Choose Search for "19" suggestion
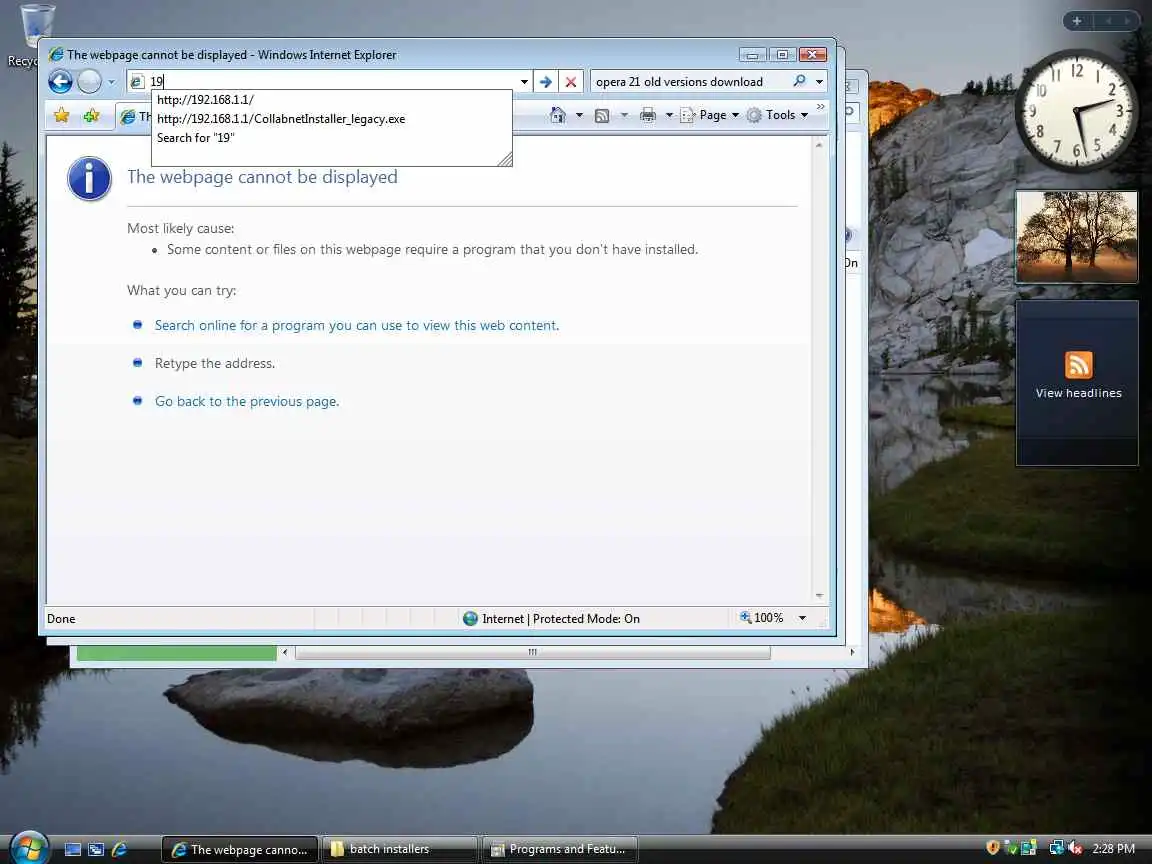Viewport: 1152px width, 864px height. click(331, 138)
